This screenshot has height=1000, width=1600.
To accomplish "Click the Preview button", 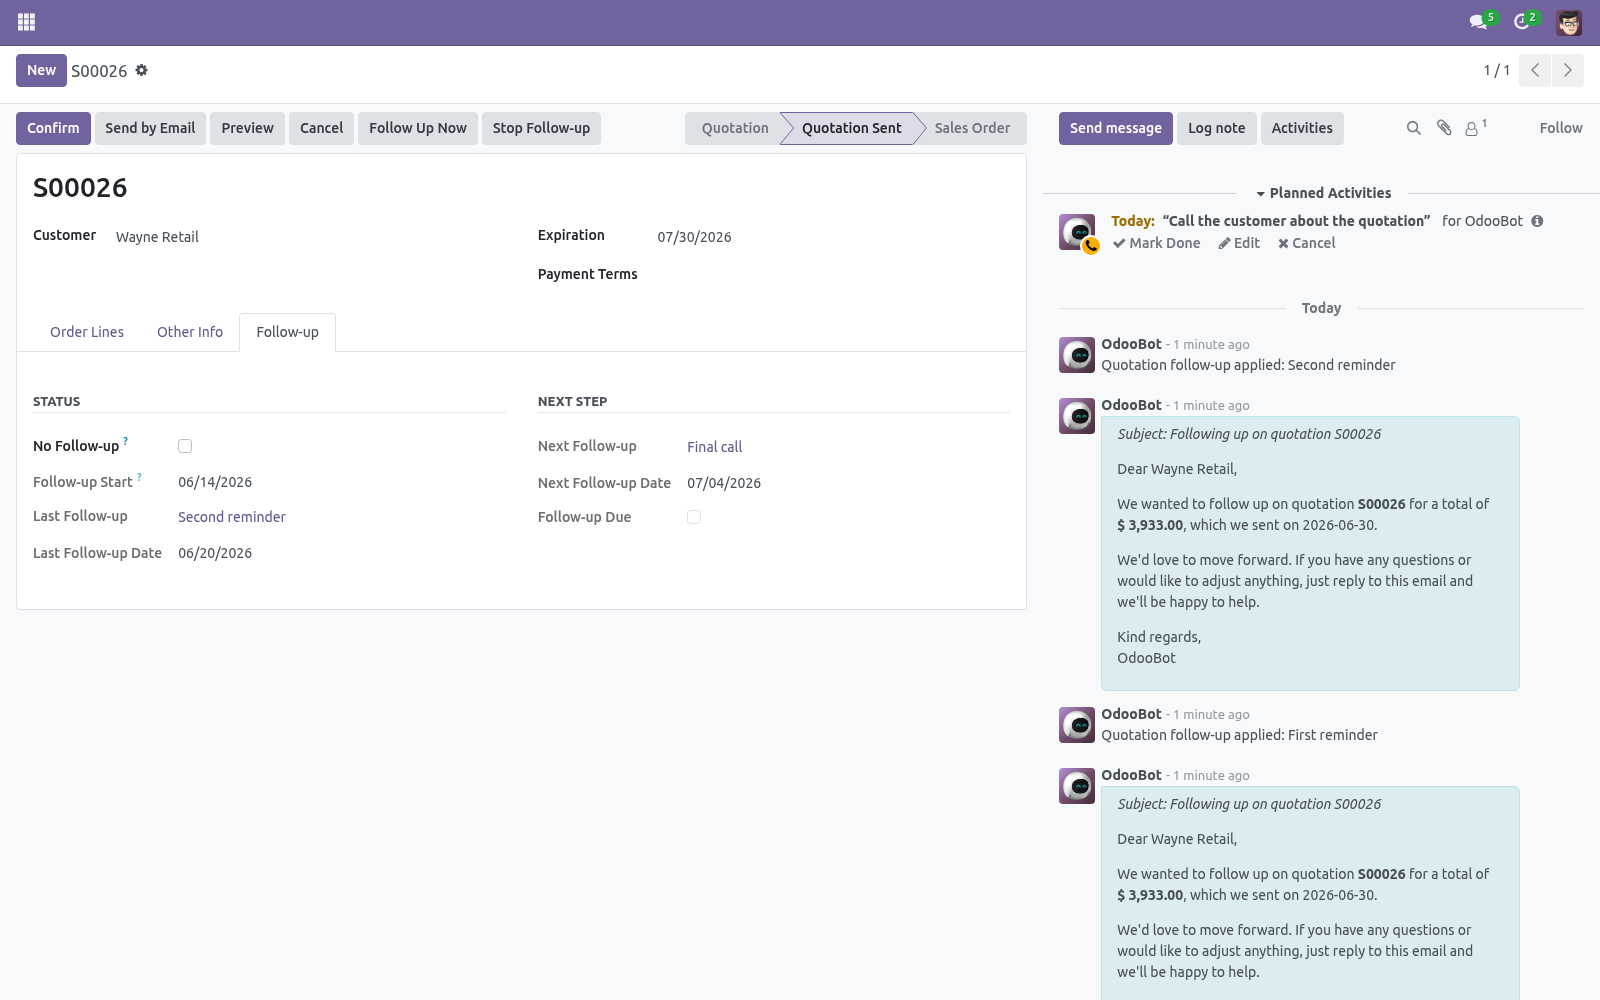I will click(x=247, y=128).
